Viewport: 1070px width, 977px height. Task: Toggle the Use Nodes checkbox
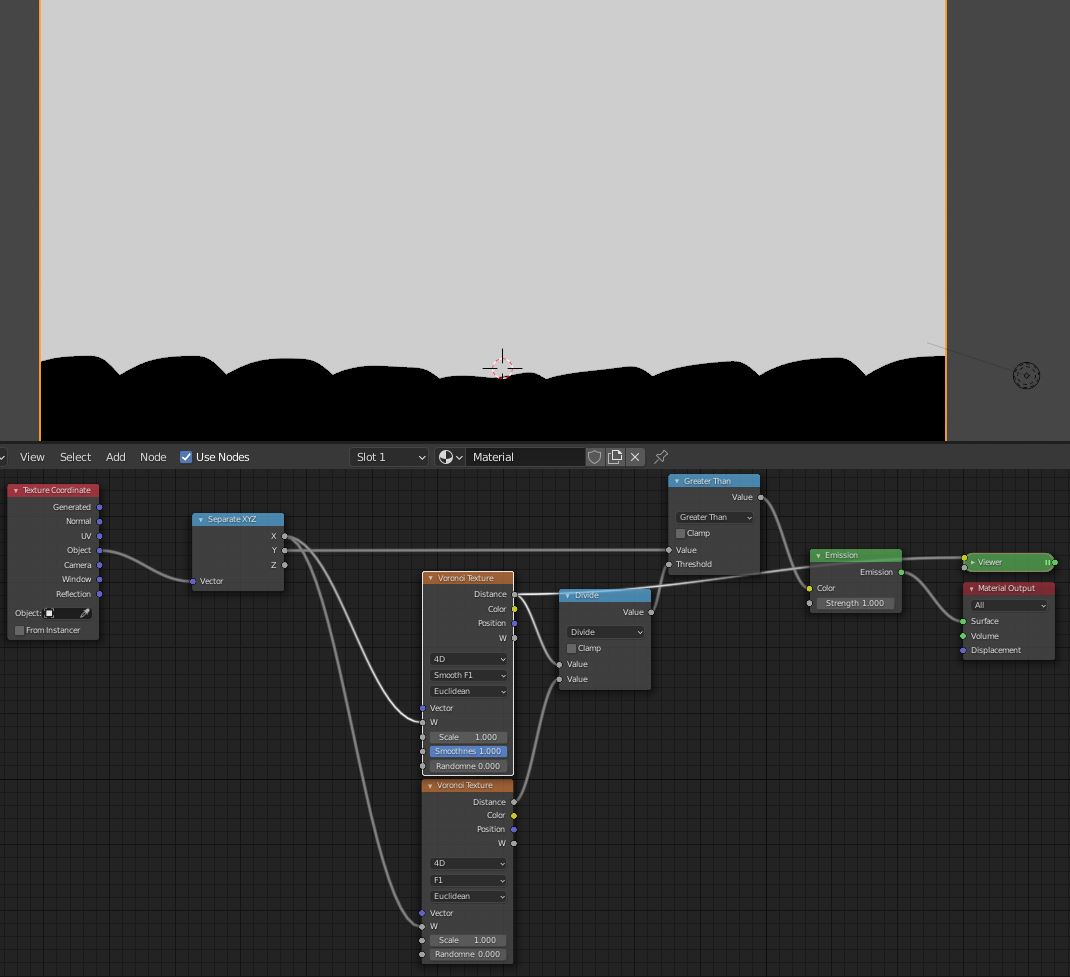pyautogui.click(x=186, y=457)
